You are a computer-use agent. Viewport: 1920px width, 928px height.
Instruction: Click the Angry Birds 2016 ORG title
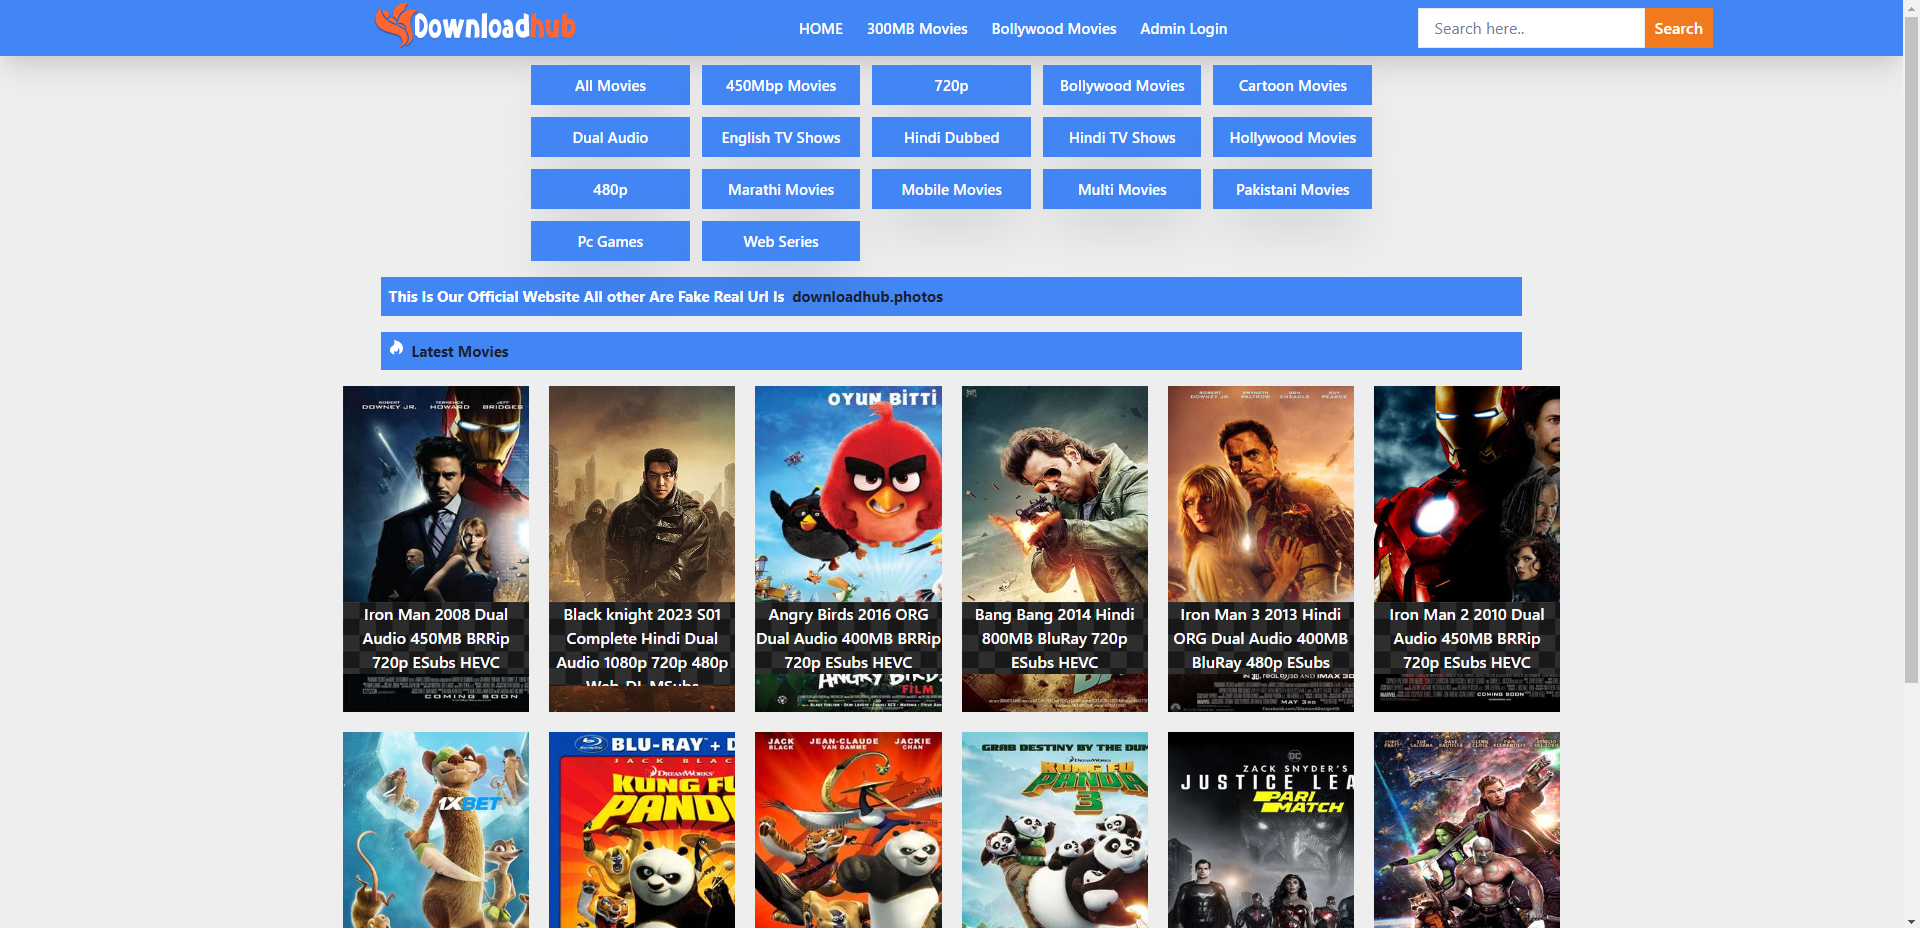[x=848, y=638]
